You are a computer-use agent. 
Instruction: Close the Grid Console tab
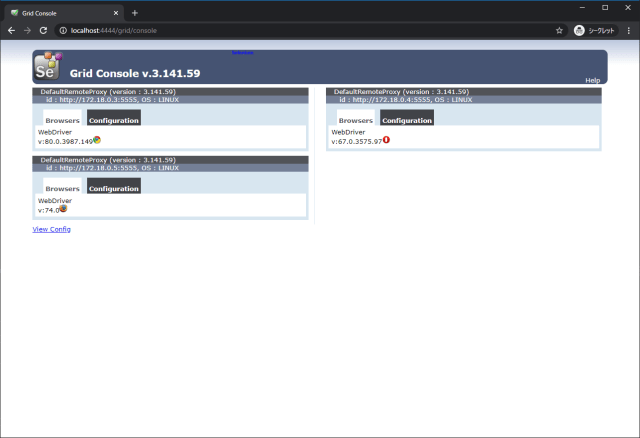click(x=116, y=13)
